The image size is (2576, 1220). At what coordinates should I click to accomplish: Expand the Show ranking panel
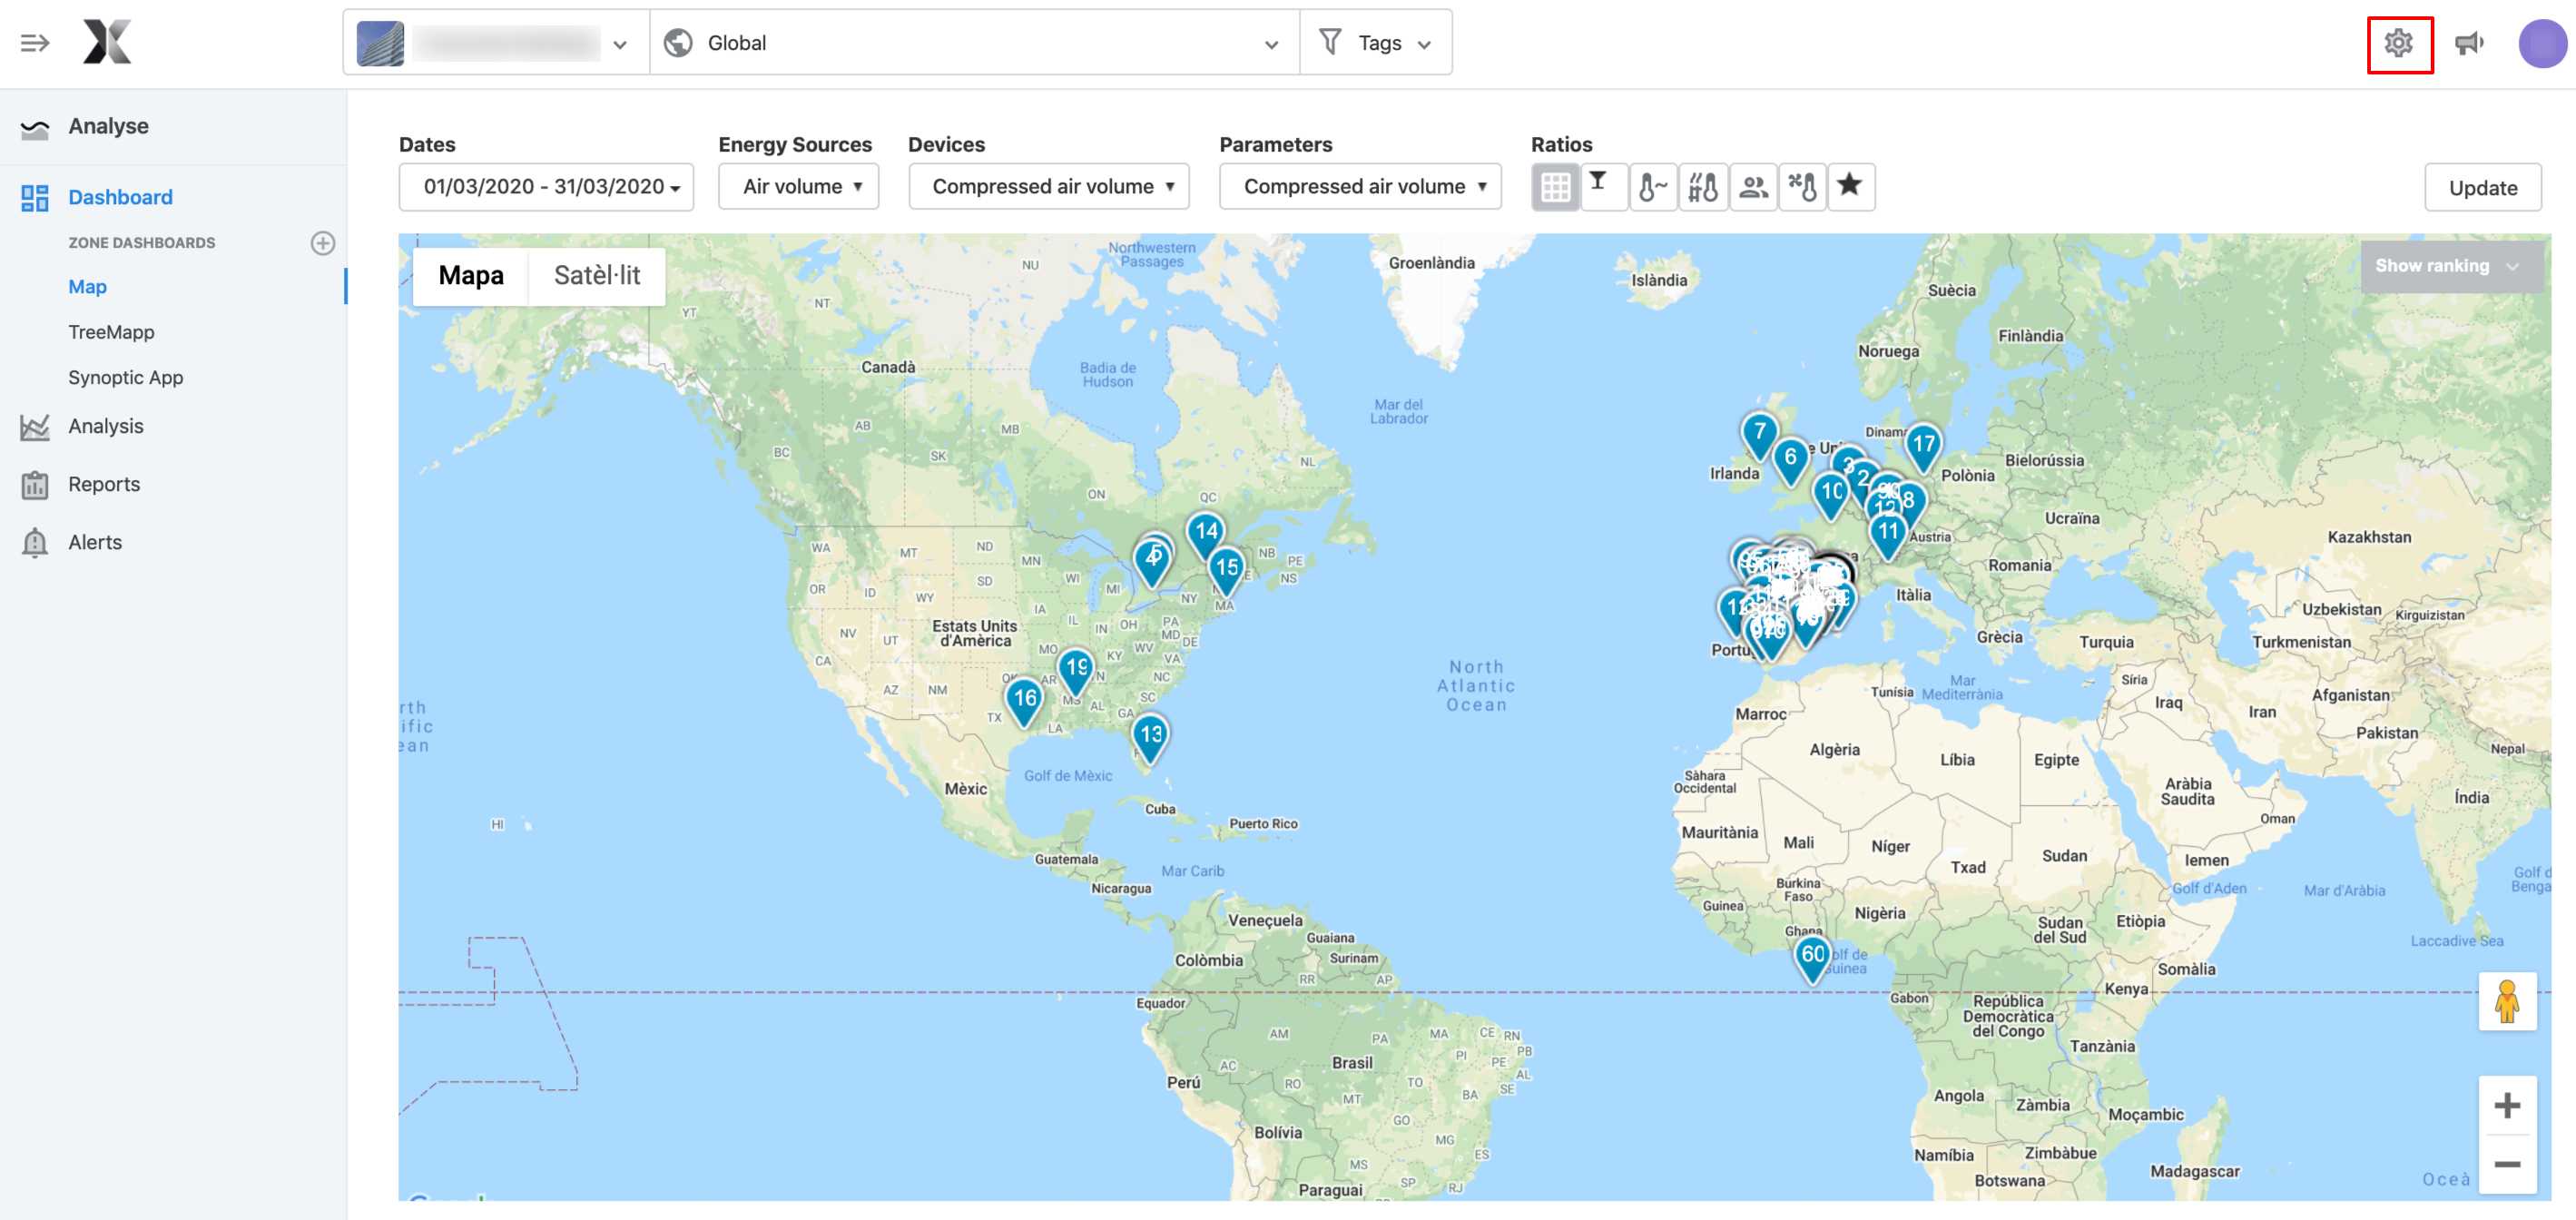[2450, 266]
